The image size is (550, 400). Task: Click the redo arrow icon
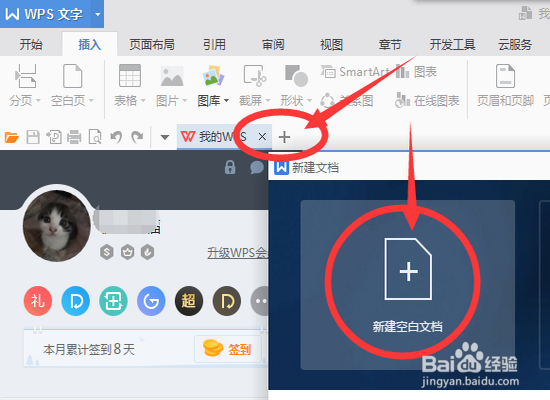coord(137,137)
